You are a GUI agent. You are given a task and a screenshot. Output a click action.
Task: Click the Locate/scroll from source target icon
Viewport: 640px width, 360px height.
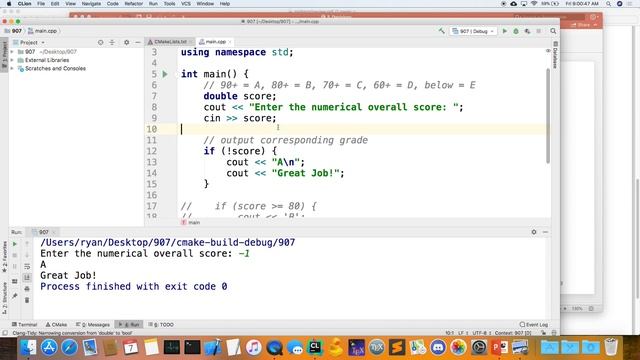(100, 42)
